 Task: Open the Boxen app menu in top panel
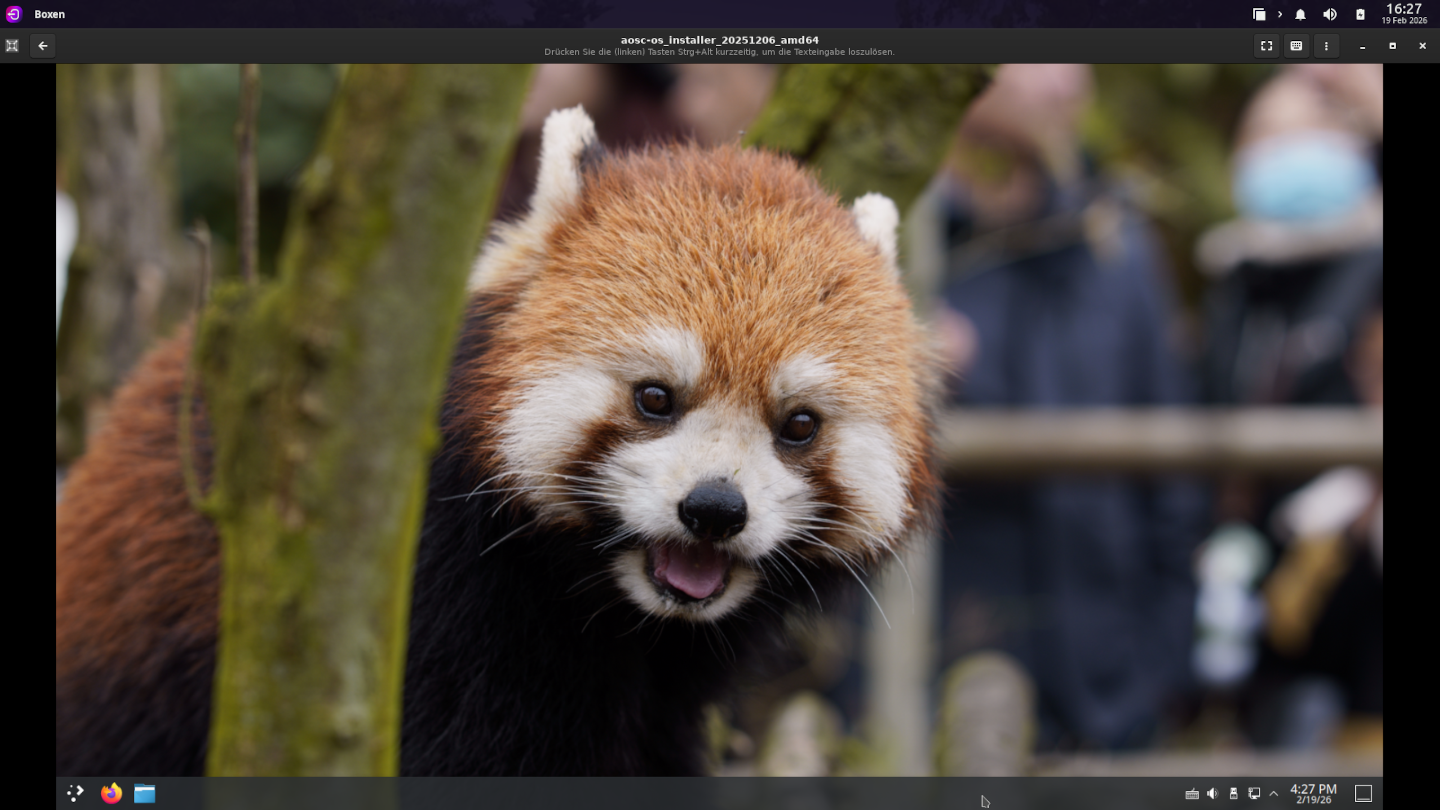point(49,14)
